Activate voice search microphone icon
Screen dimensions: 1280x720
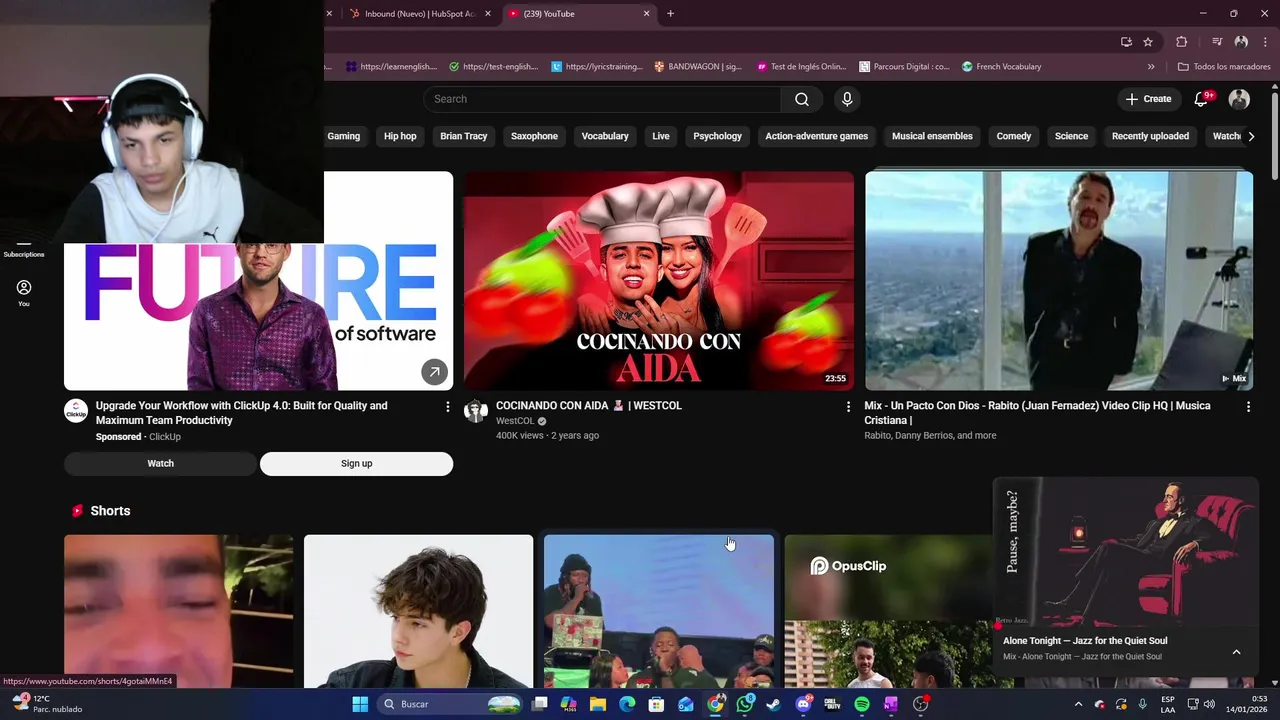[847, 99]
